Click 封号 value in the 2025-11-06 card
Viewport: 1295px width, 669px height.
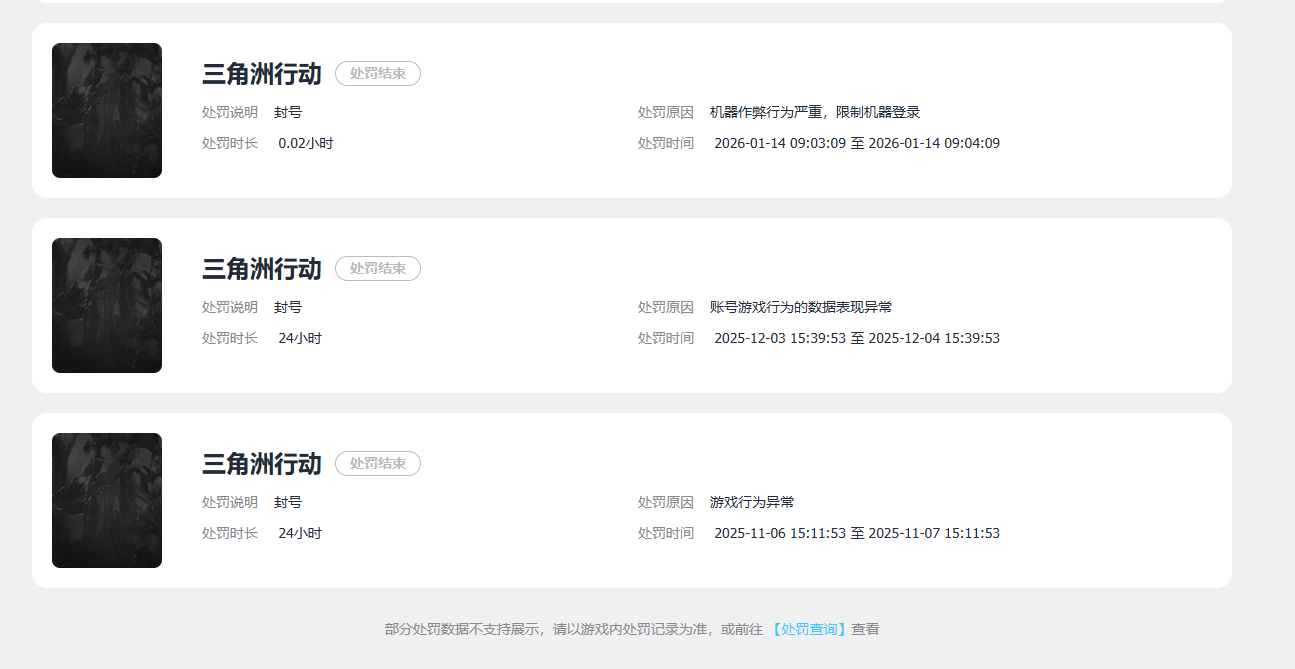(288, 502)
